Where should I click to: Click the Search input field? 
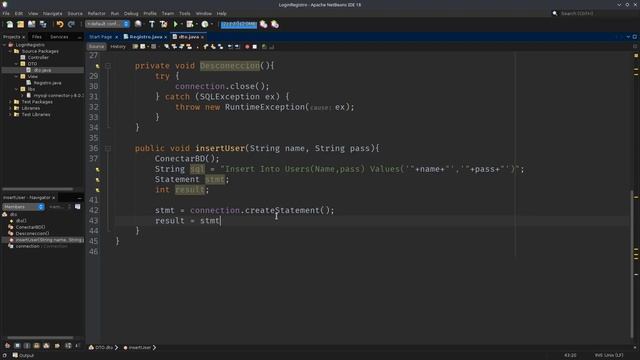[x=594, y=13]
